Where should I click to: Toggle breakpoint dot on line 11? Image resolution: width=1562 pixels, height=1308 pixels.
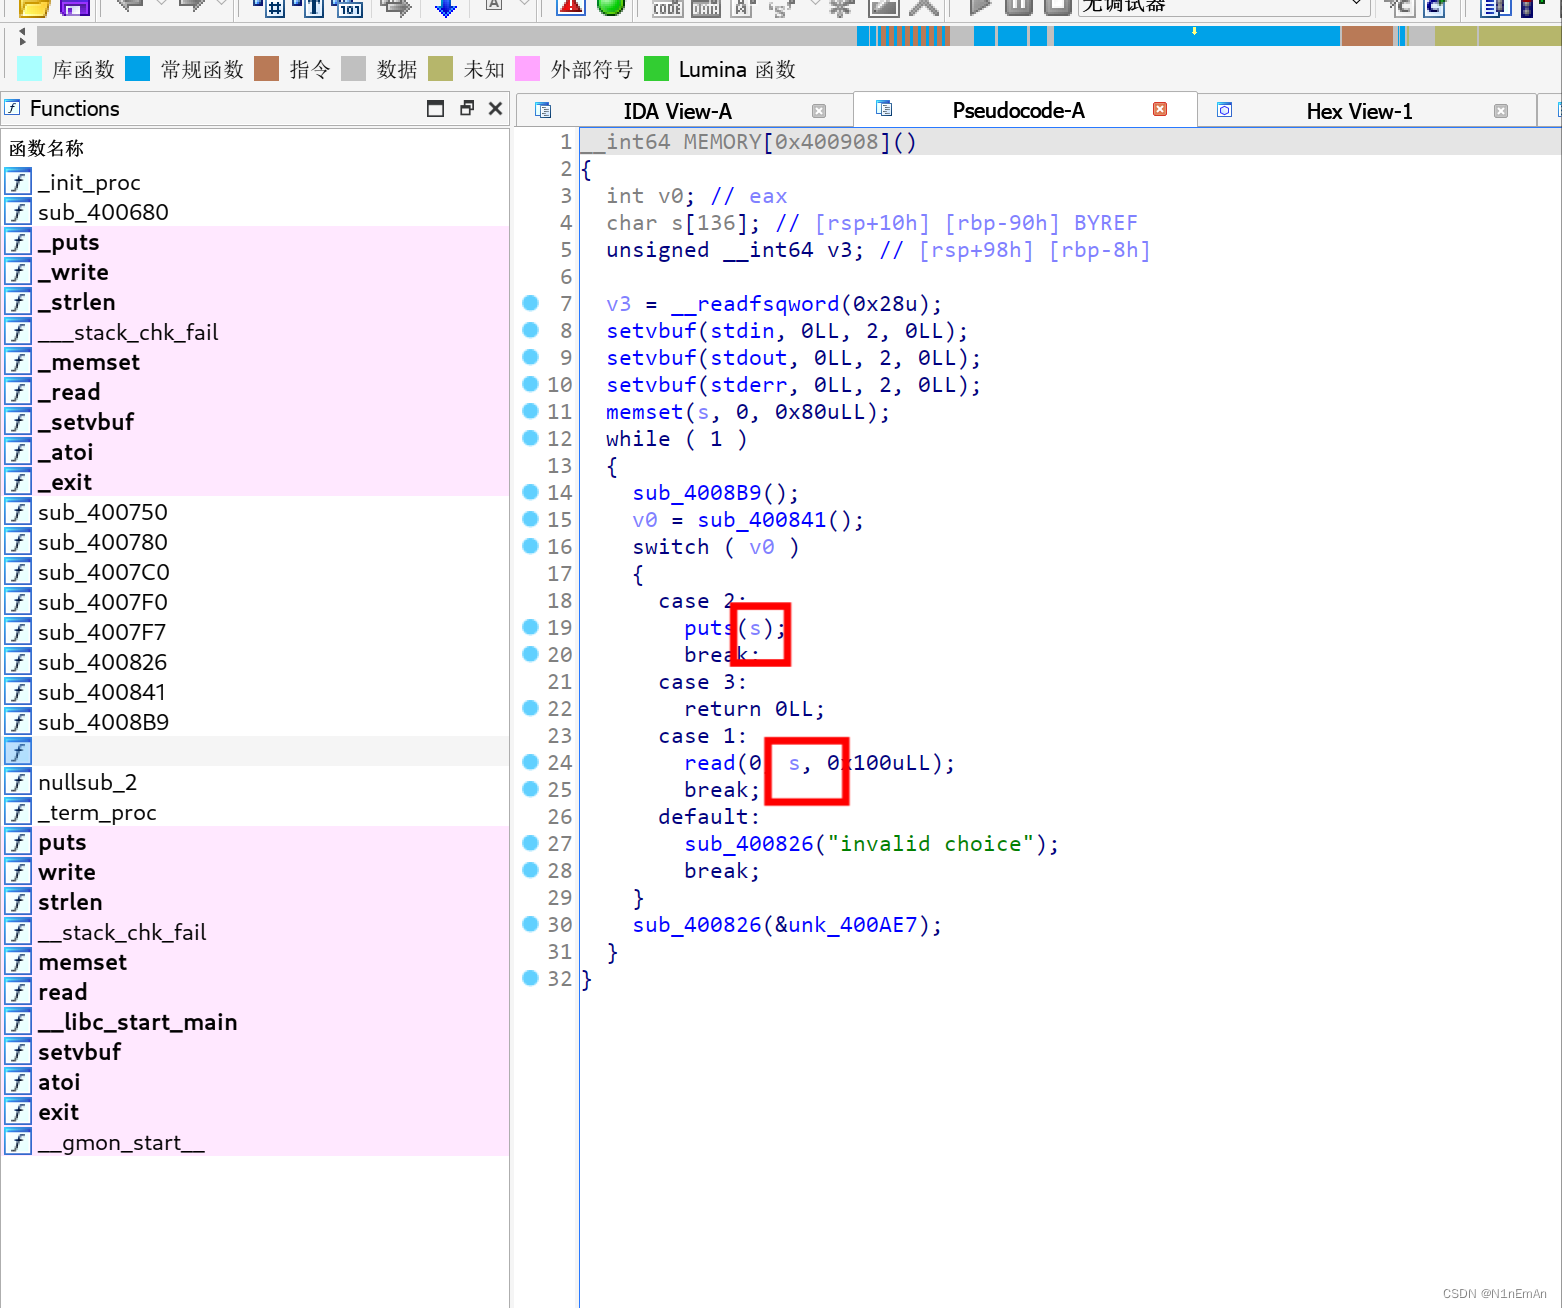pos(531,411)
